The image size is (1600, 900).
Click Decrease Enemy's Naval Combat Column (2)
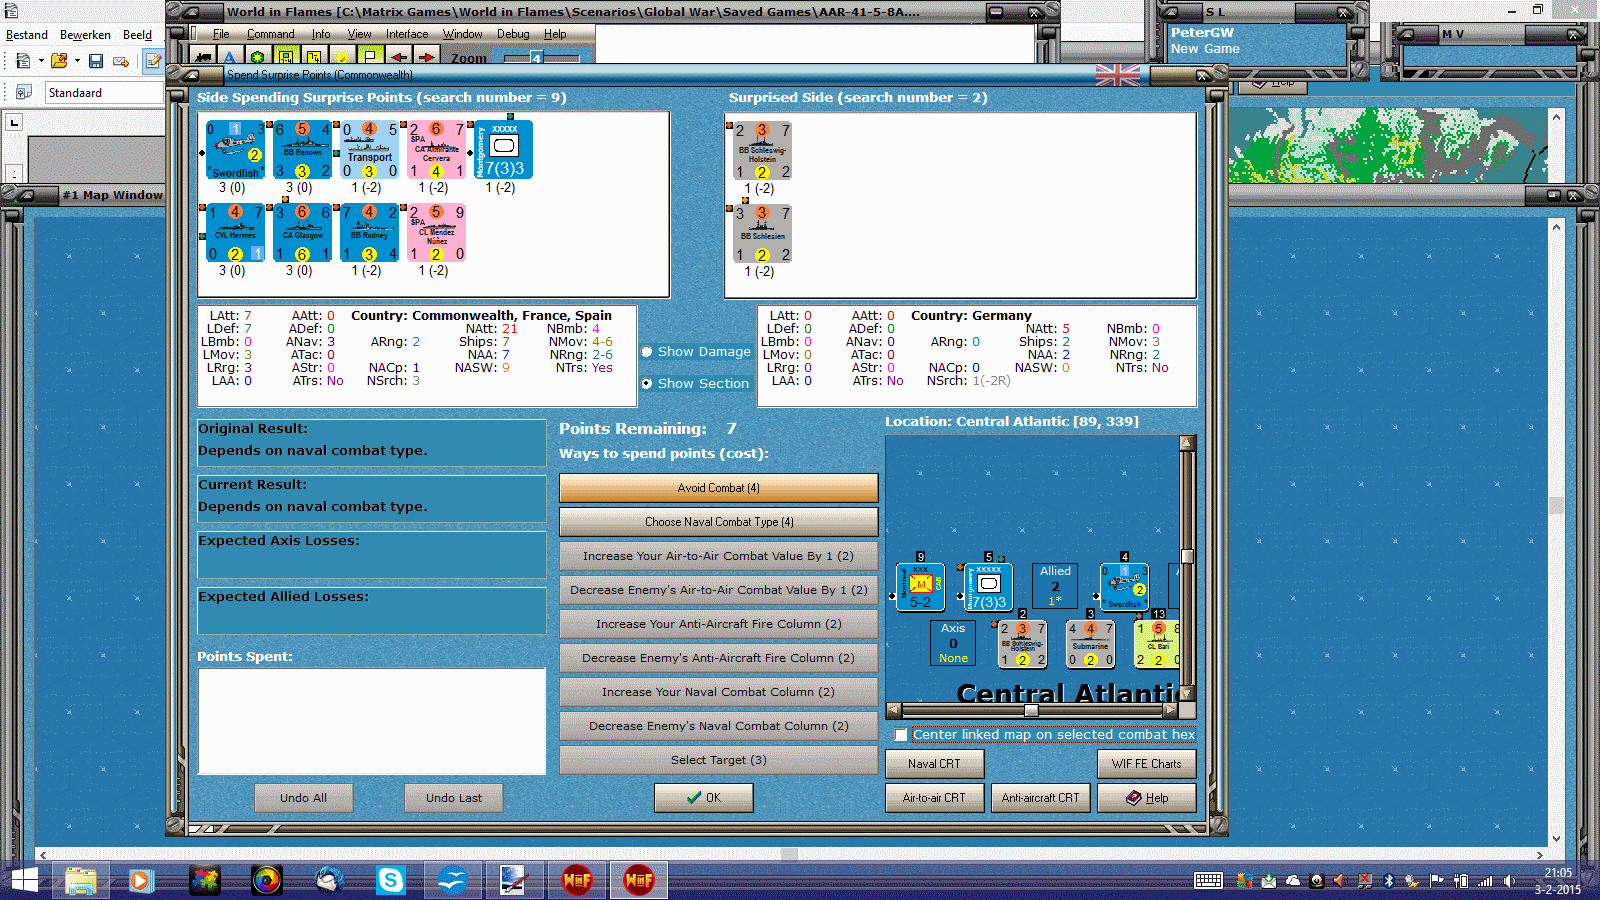coord(719,726)
